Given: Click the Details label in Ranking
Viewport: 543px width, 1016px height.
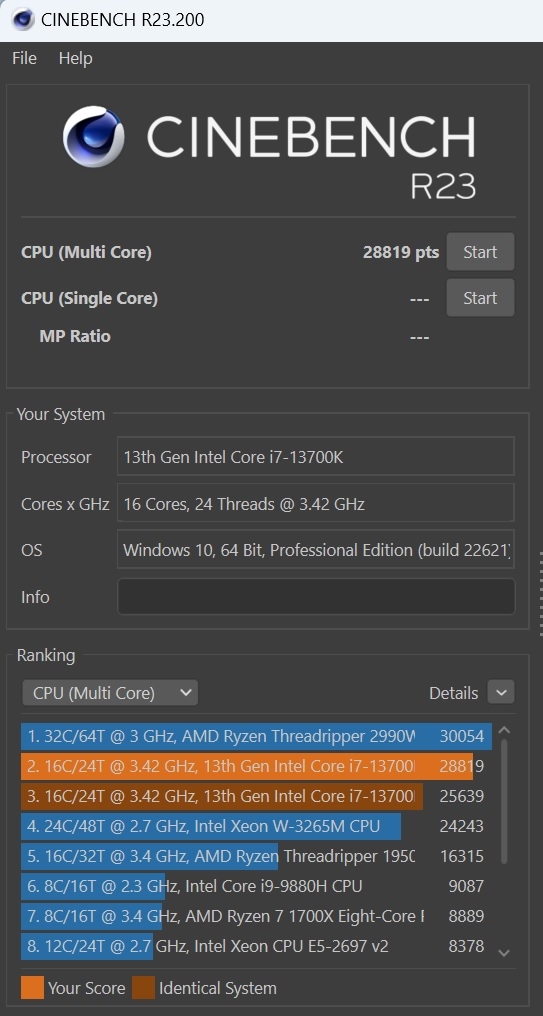Looking at the screenshot, I should point(454,693).
